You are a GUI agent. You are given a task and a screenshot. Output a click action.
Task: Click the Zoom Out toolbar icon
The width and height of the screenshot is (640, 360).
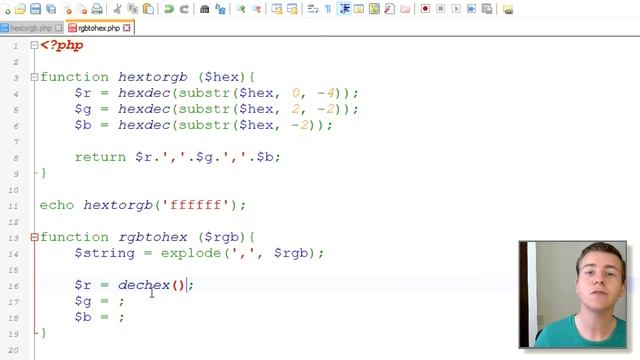(x=256, y=9)
